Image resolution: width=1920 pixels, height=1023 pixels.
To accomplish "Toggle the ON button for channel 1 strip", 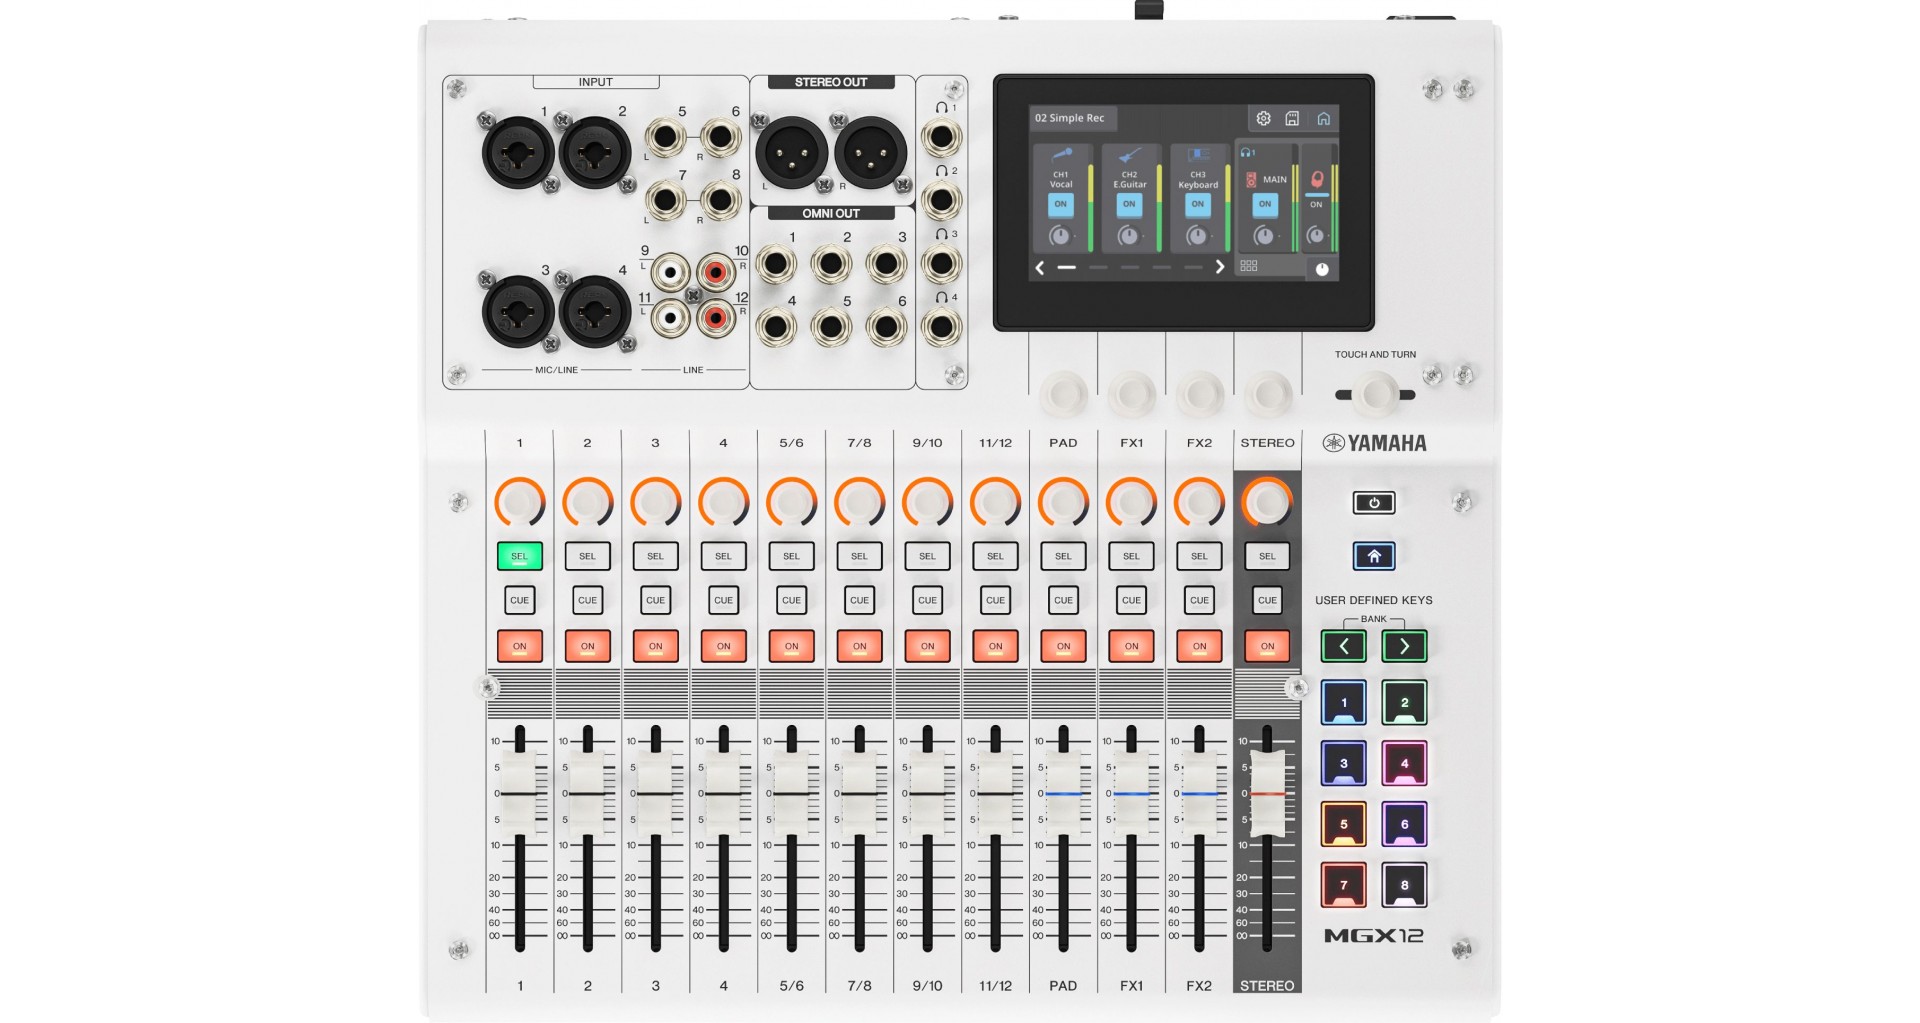I will tap(519, 646).
